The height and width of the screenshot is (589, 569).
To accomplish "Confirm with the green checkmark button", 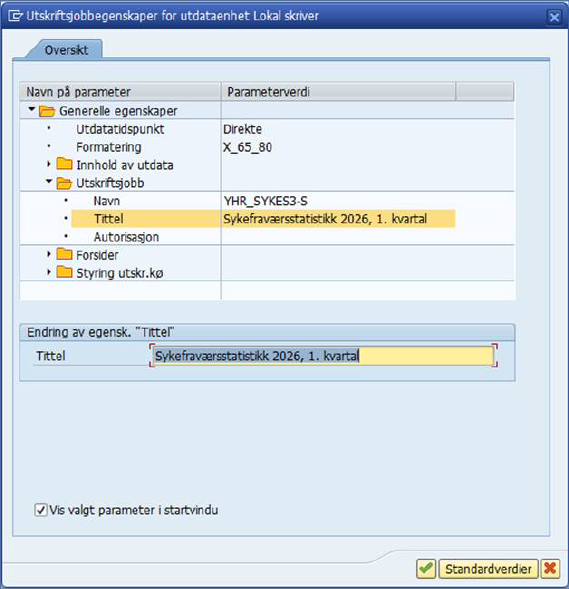I will pyautogui.click(x=426, y=568).
